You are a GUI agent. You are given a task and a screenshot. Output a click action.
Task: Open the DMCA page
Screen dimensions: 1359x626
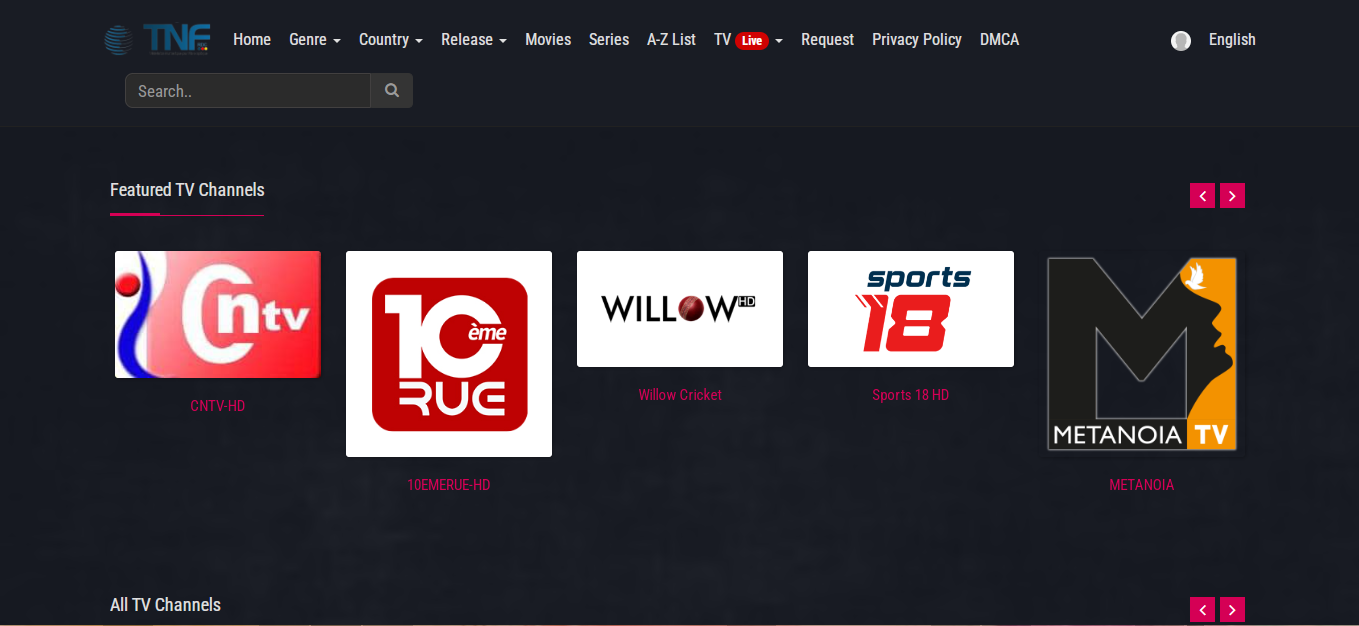[x=999, y=40]
